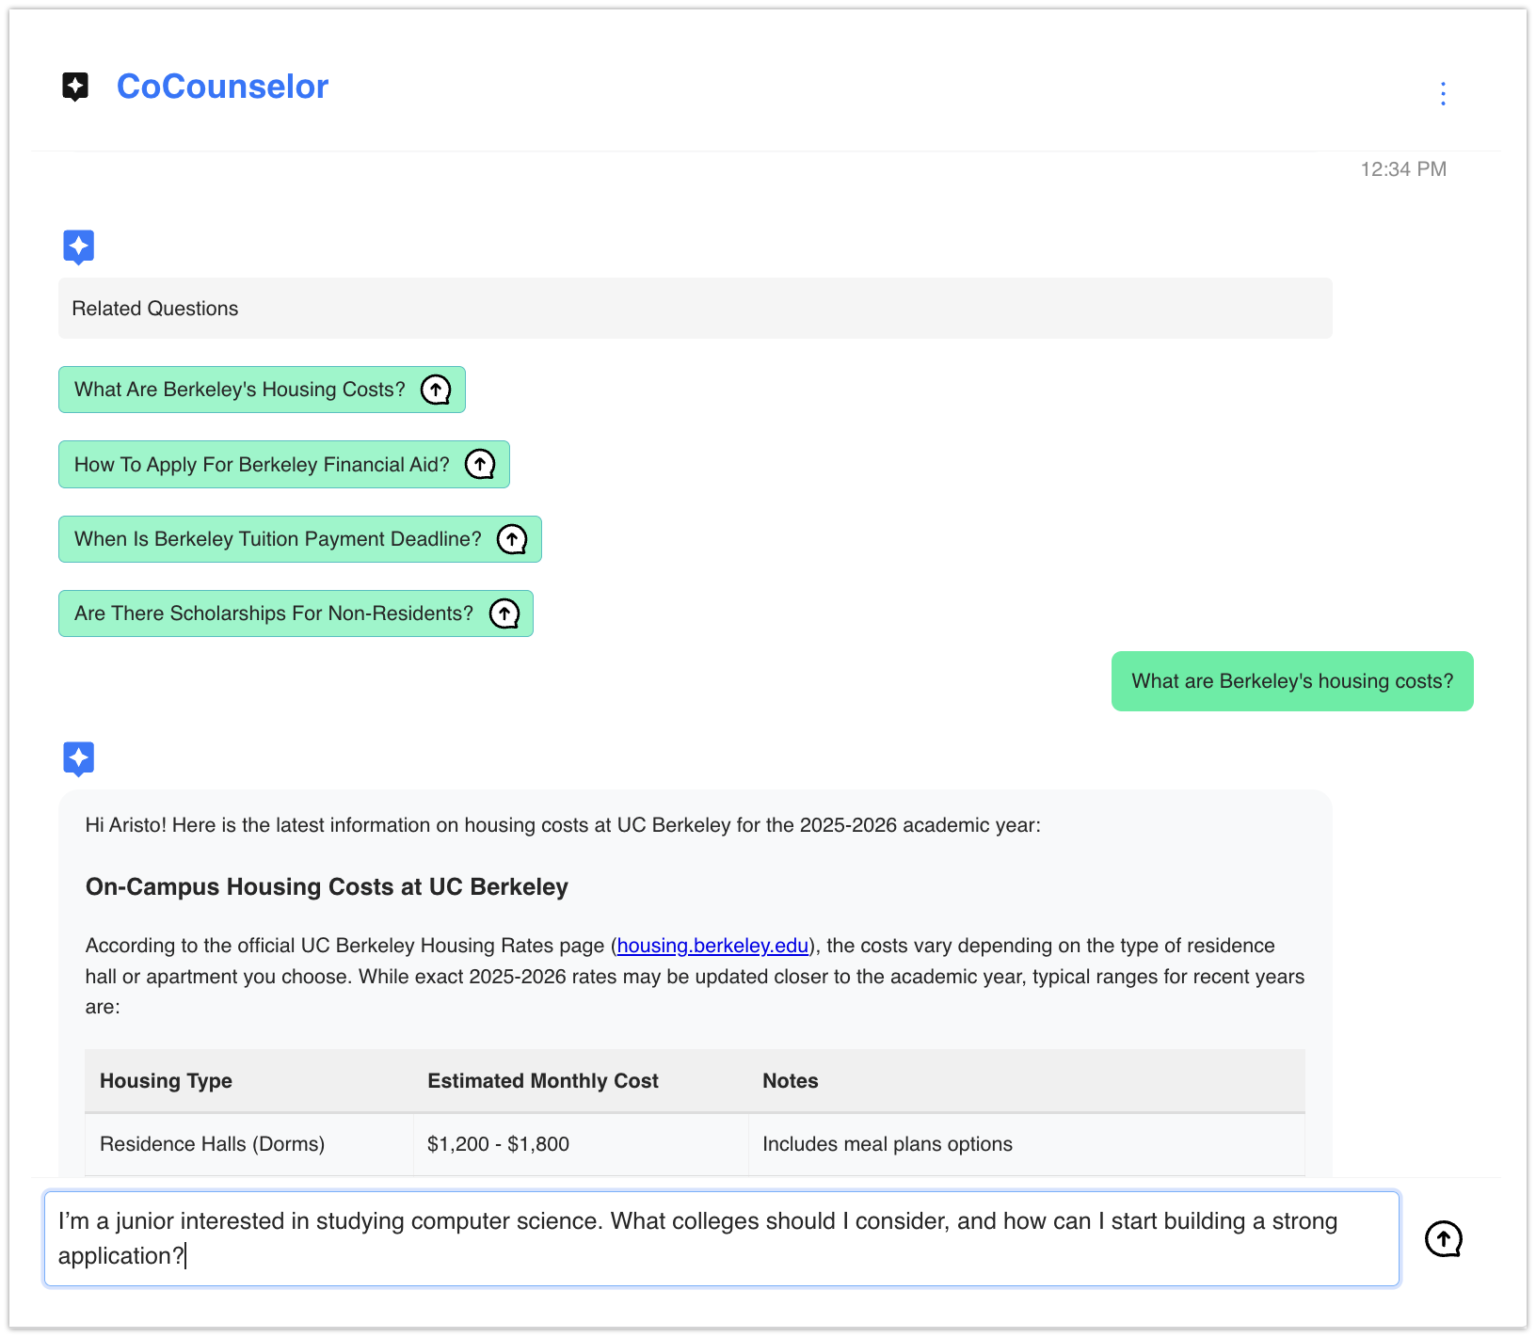Select the "What are Berkeley's housing costs?" user message
This screenshot has height=1338, width=1536.
point(1291,681)
